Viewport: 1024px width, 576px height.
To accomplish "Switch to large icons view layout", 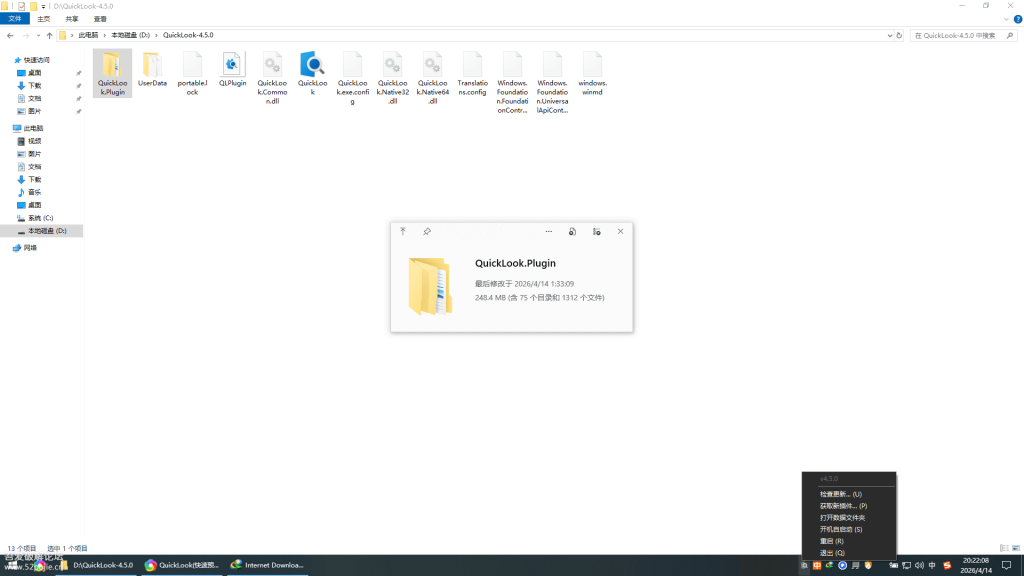I will [x=1016, y=548].
